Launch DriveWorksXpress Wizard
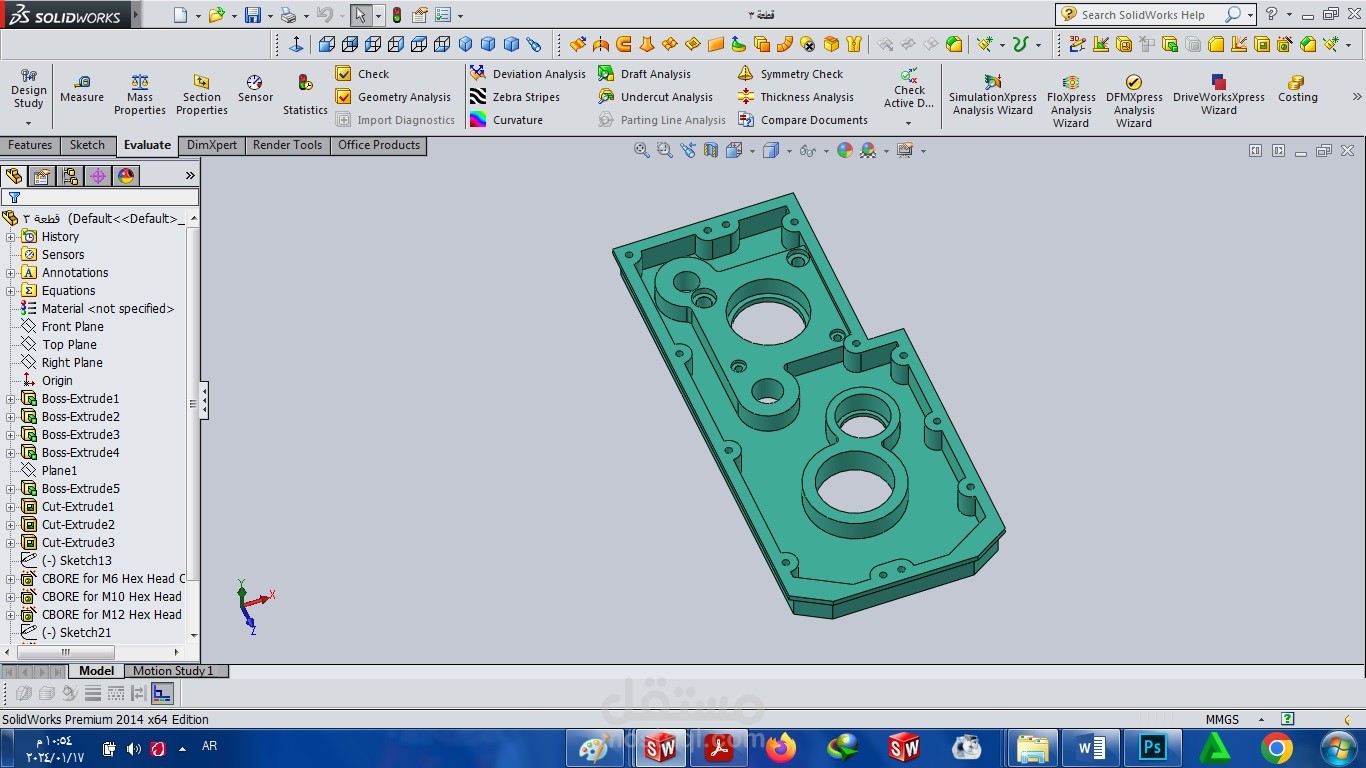Viewport: 1366px width, 768px height. point(1219,95)
